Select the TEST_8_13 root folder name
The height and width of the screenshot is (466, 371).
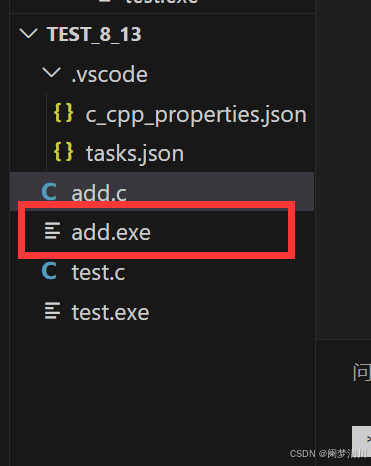pos(94,34)
